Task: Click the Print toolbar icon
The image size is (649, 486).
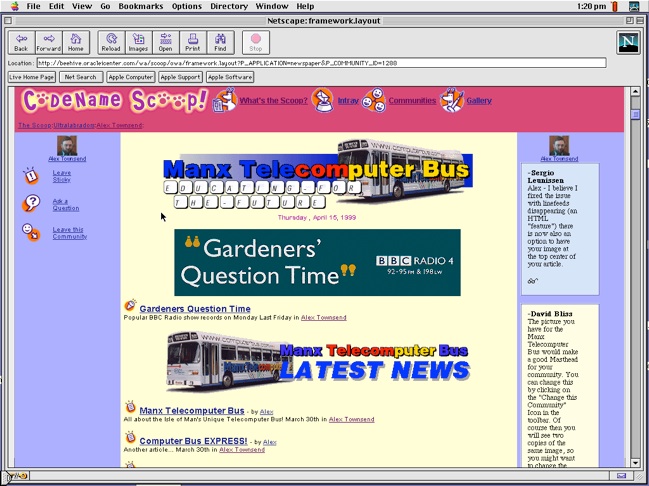Action: [x=192, y=42]
